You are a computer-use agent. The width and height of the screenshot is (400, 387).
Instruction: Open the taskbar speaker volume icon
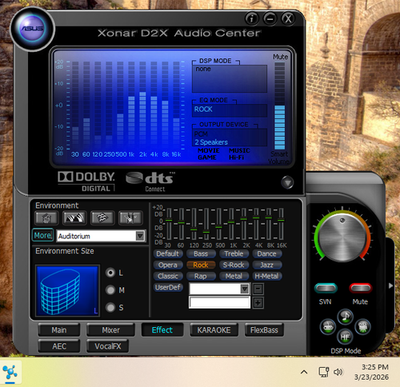click(x=338, y=372)
